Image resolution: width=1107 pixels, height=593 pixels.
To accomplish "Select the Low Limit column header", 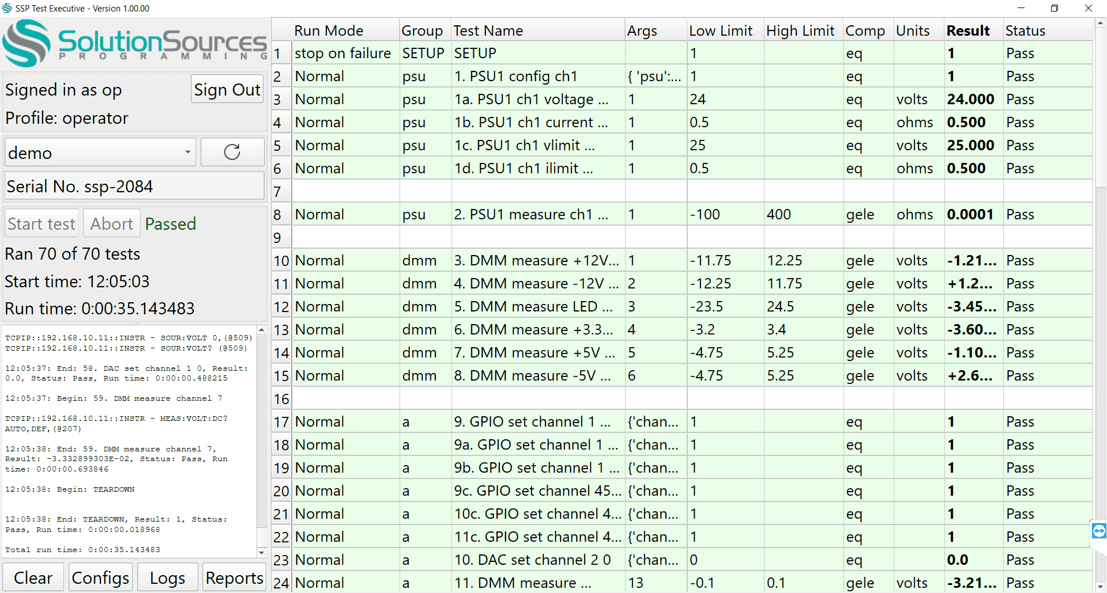I will 726,30.
